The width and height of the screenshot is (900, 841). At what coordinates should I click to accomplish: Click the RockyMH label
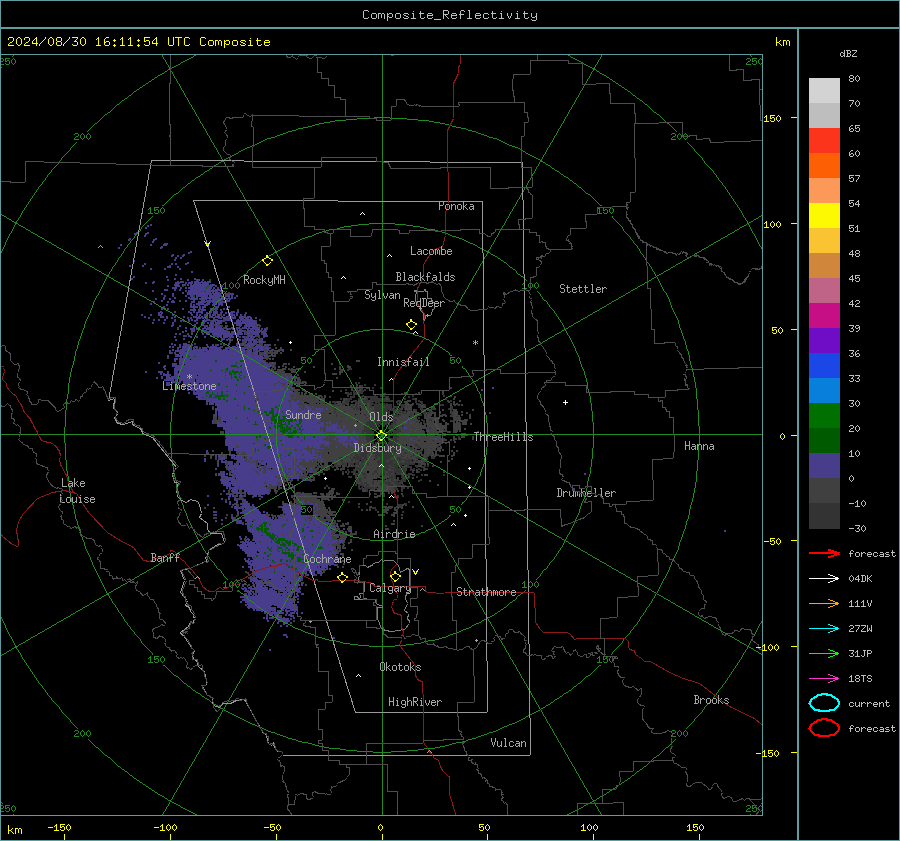[264, 280]
